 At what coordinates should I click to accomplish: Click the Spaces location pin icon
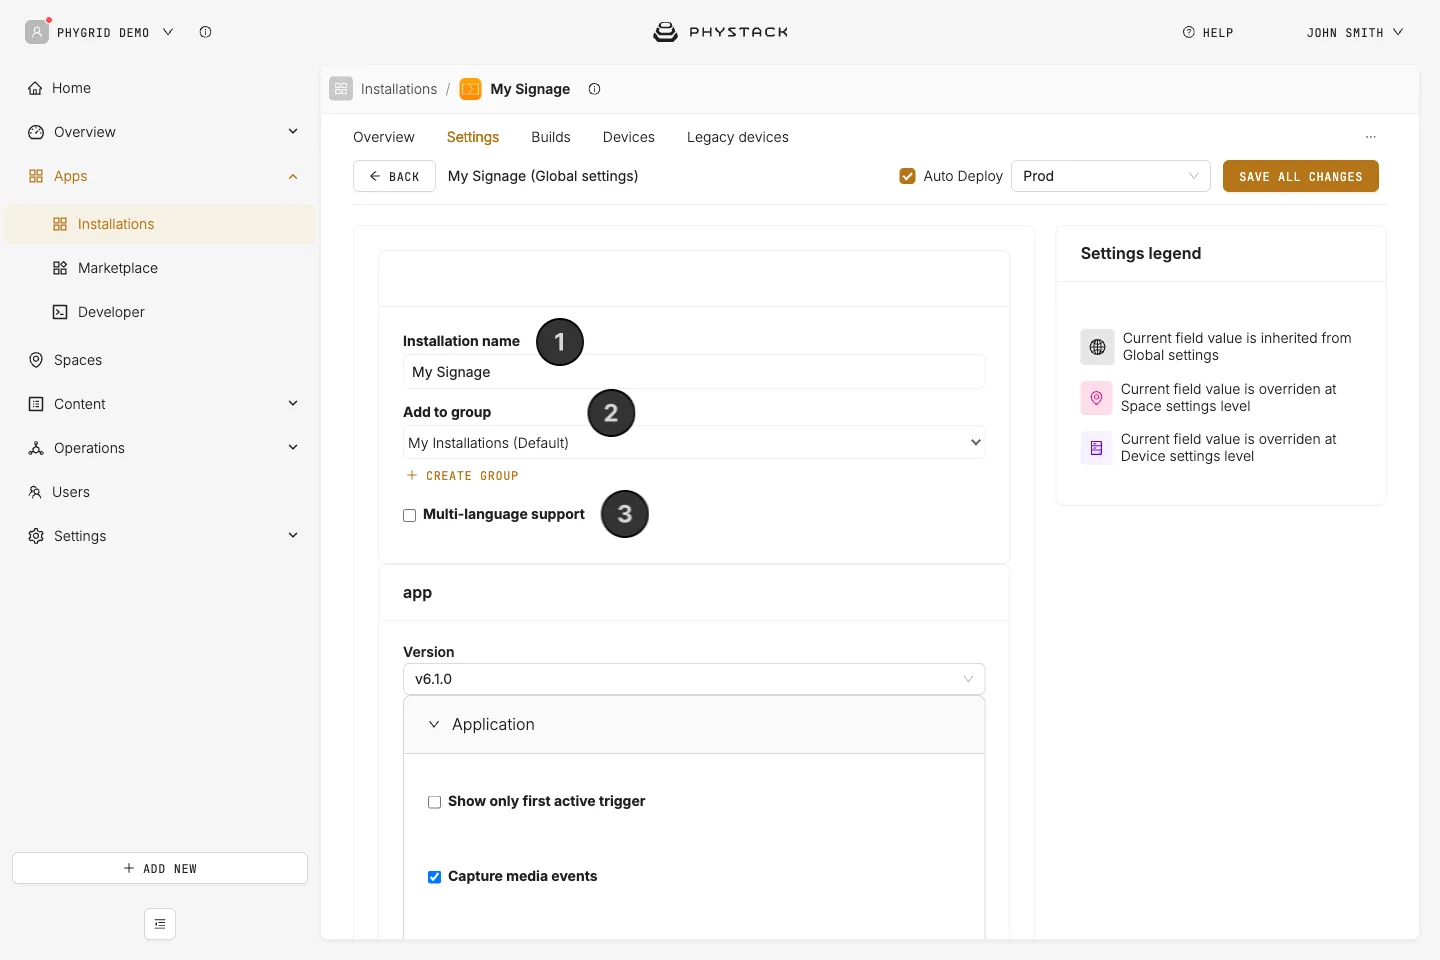click(x=36, y=360)
